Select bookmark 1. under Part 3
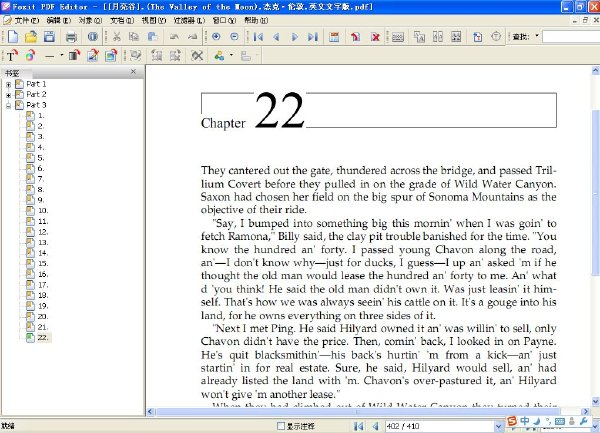The image size is (600, 433). click(x=41, y=116)
